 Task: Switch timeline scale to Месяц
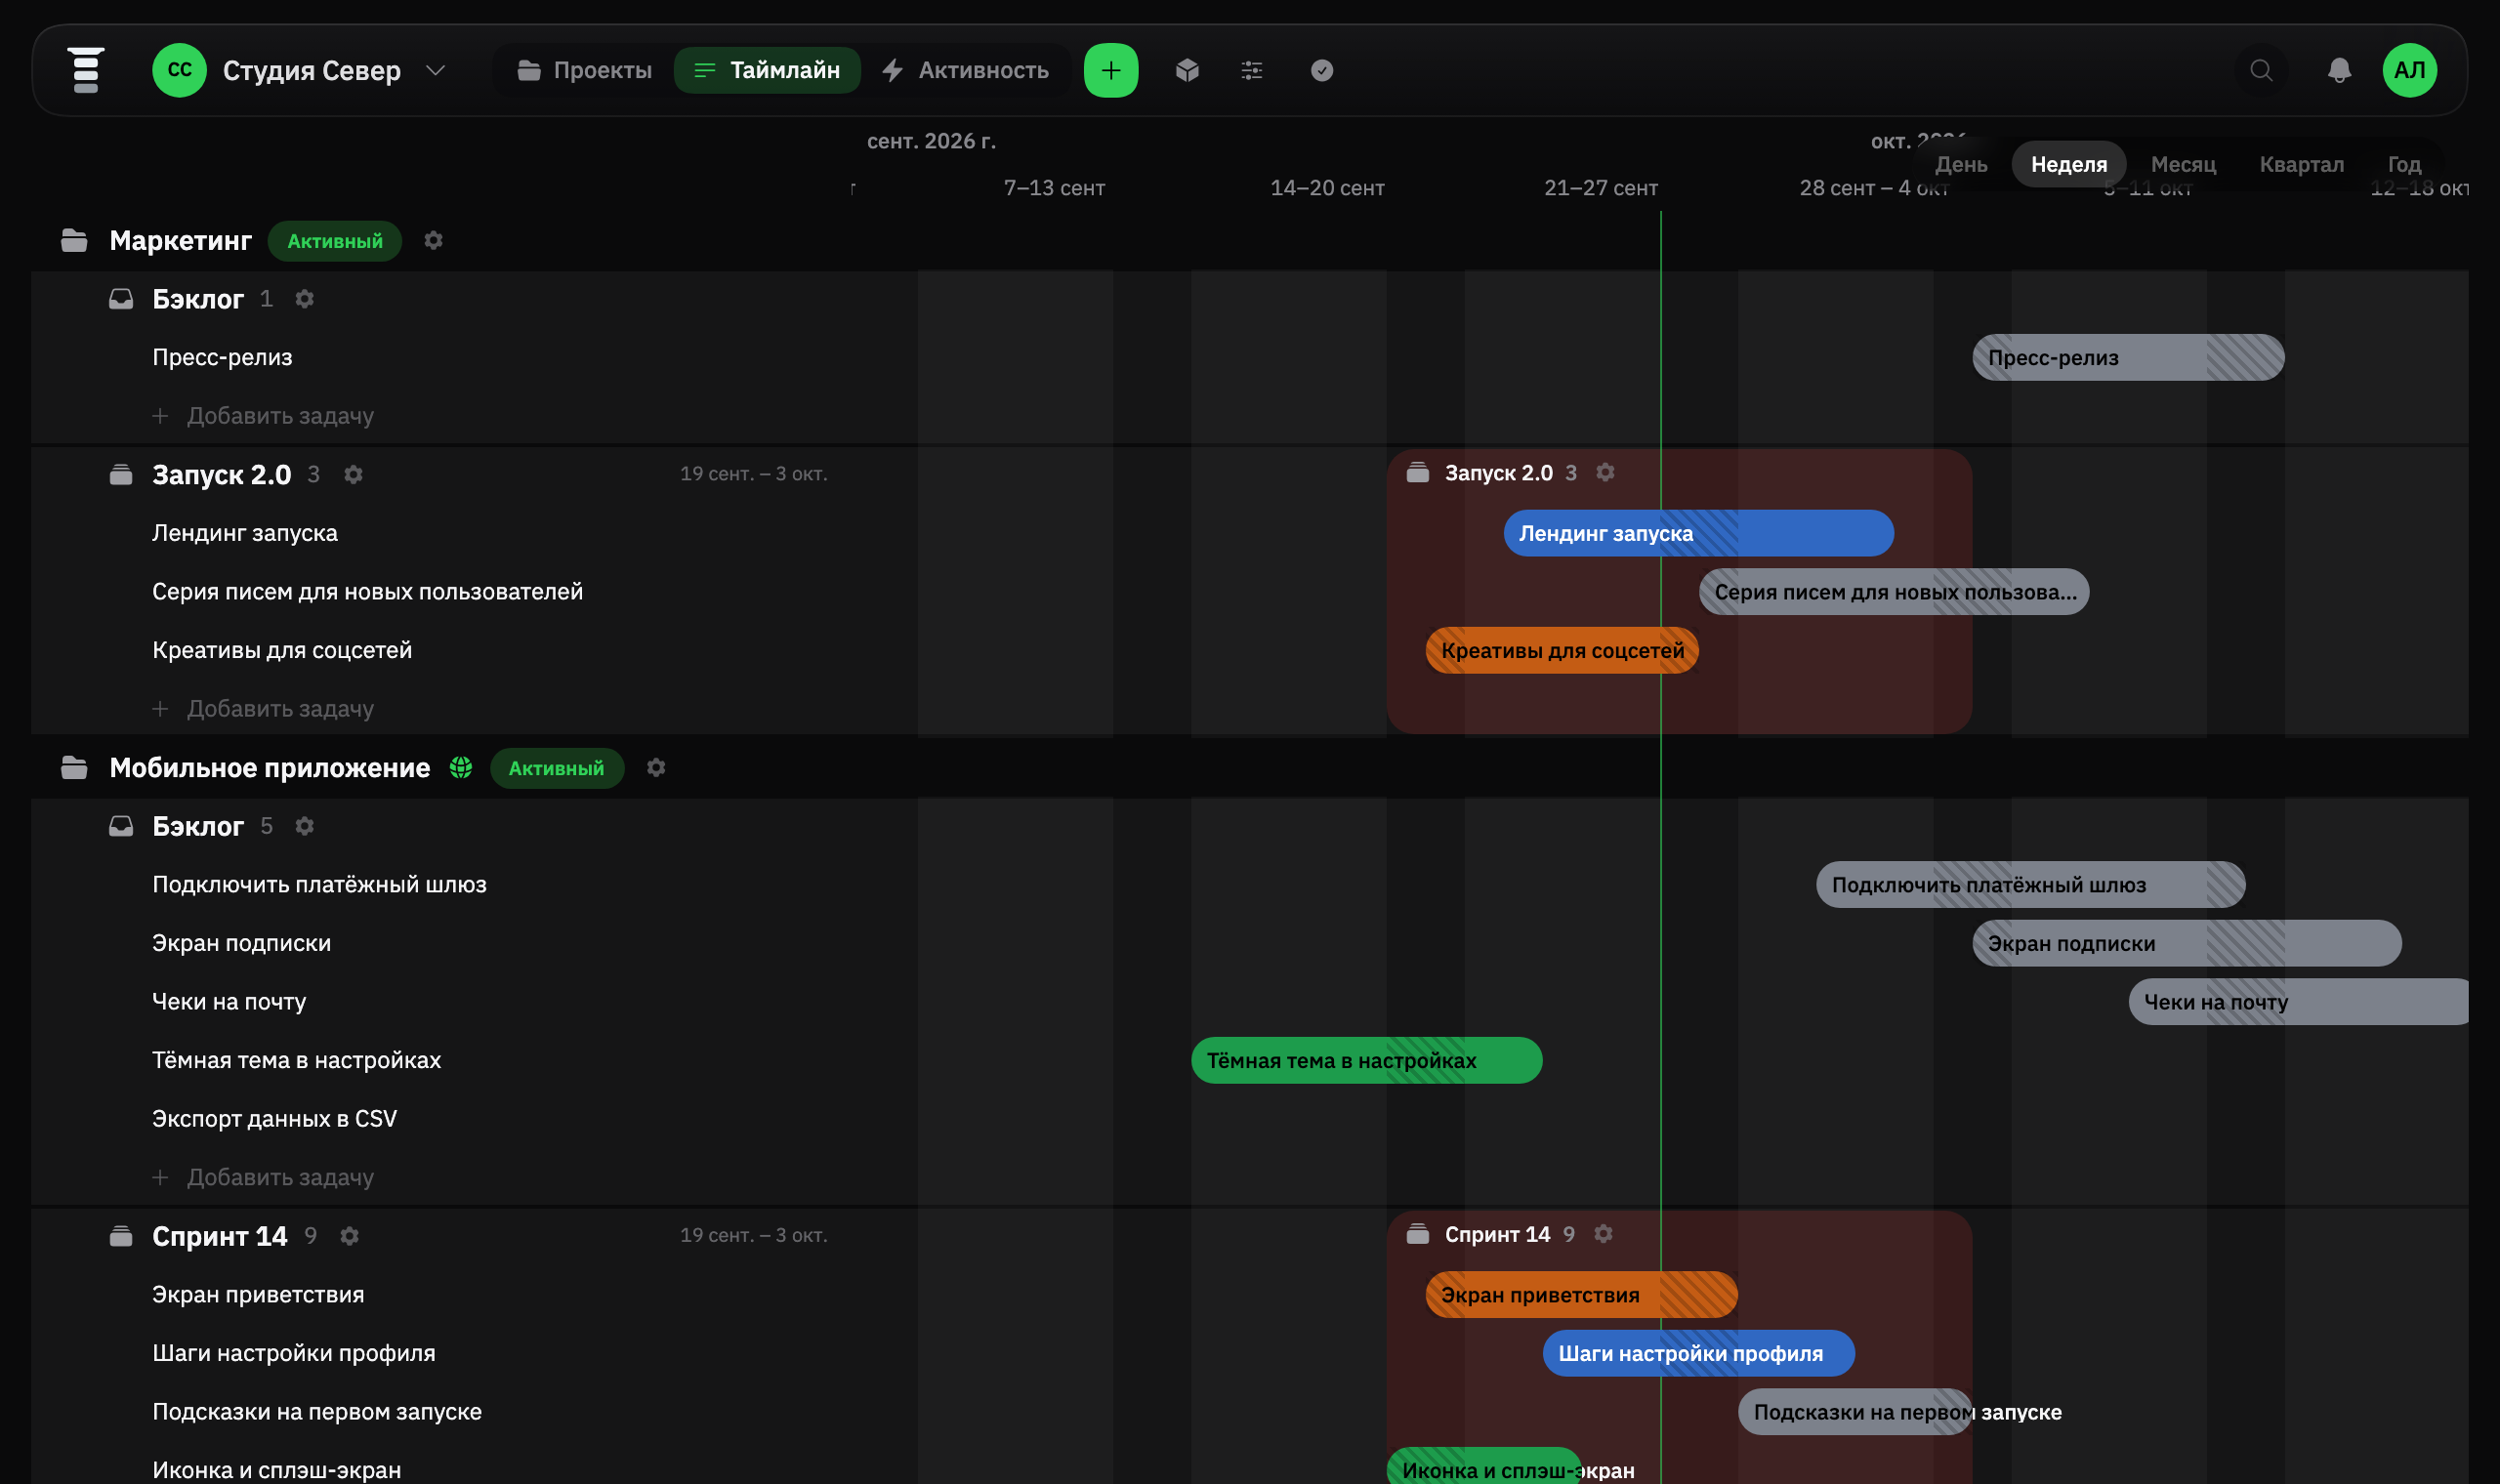pos(2183,164)
